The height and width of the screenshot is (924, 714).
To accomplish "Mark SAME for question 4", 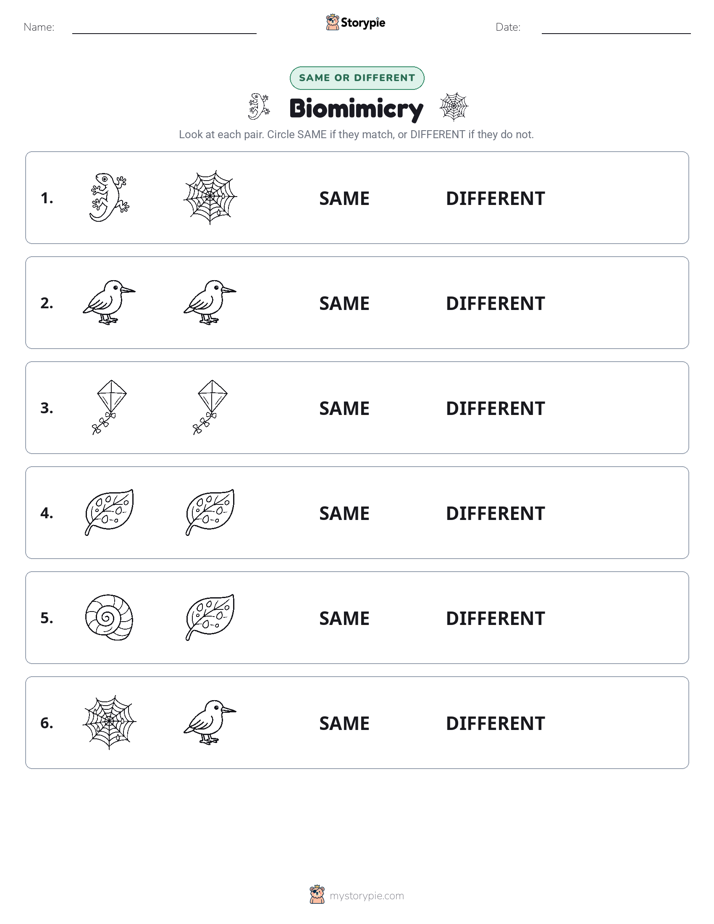I will point(344,513).
